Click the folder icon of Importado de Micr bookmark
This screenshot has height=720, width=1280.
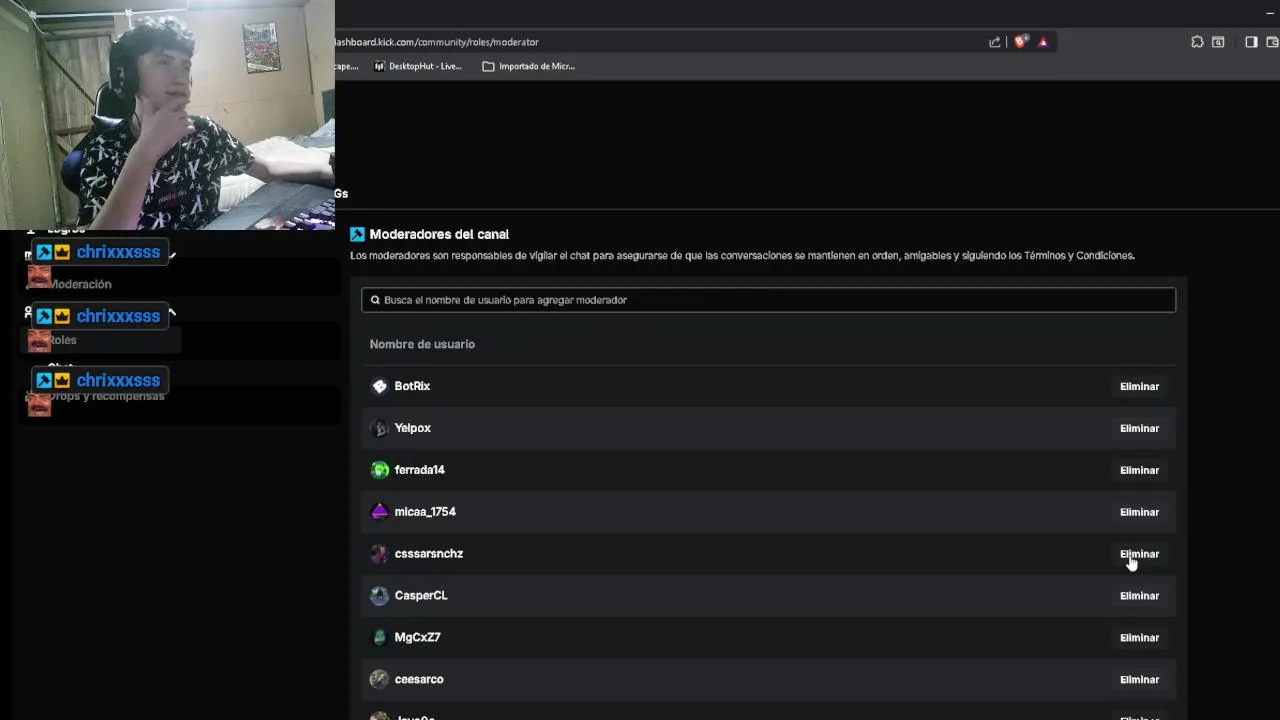pos(488,66)
